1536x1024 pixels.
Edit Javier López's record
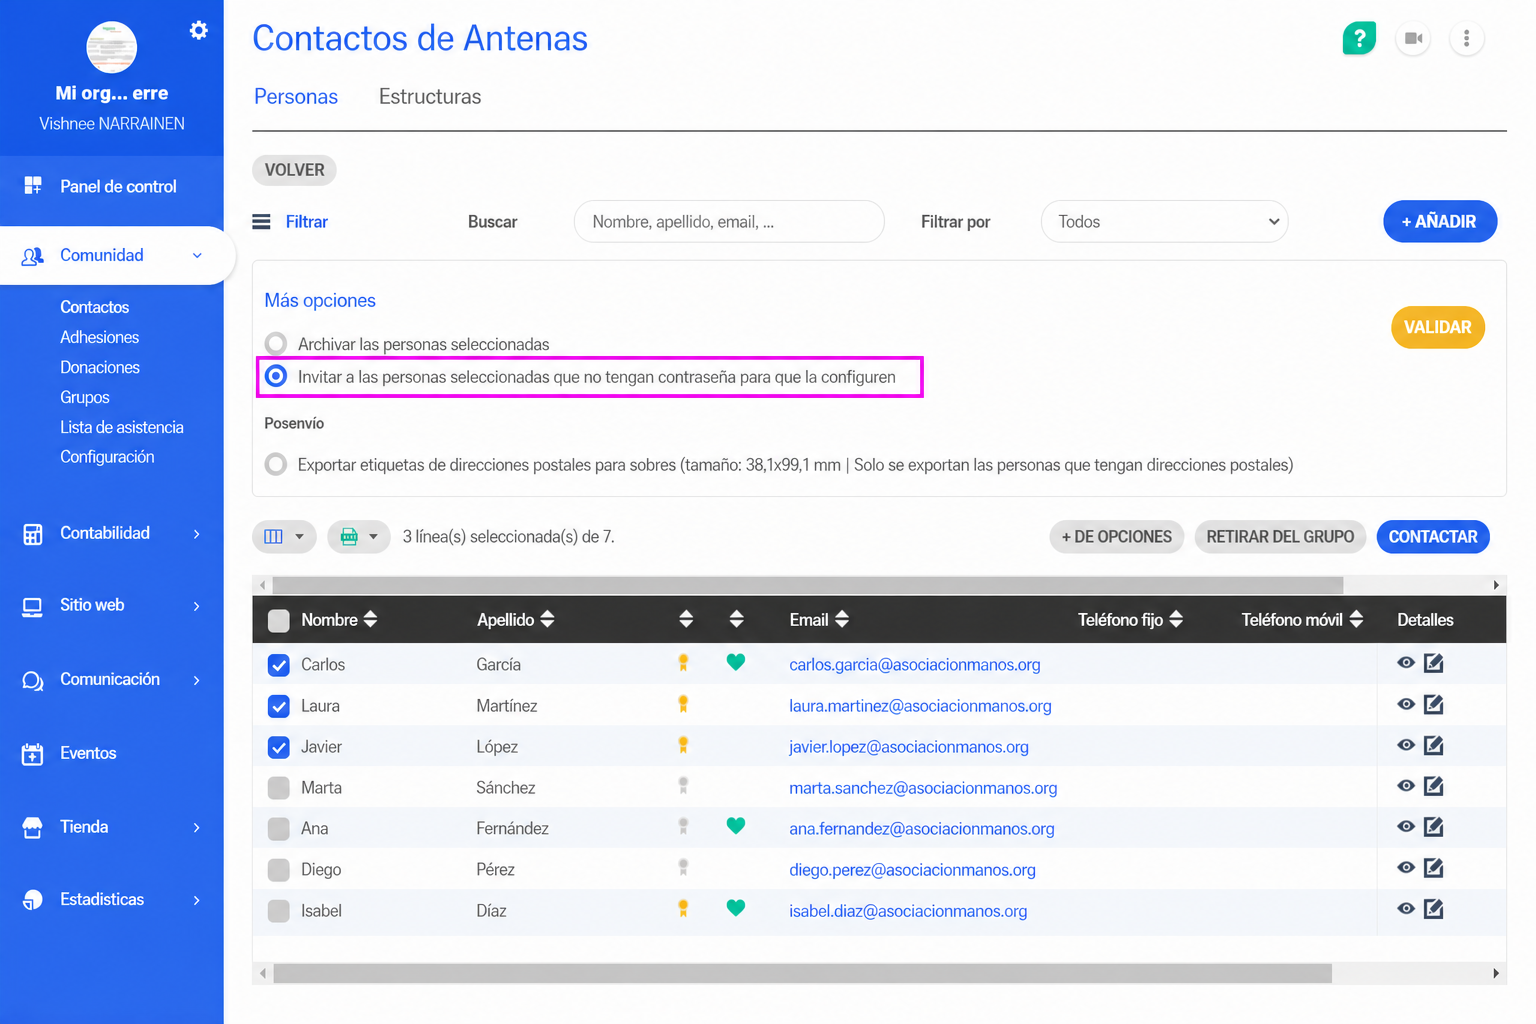click(x=1434, y=745)
